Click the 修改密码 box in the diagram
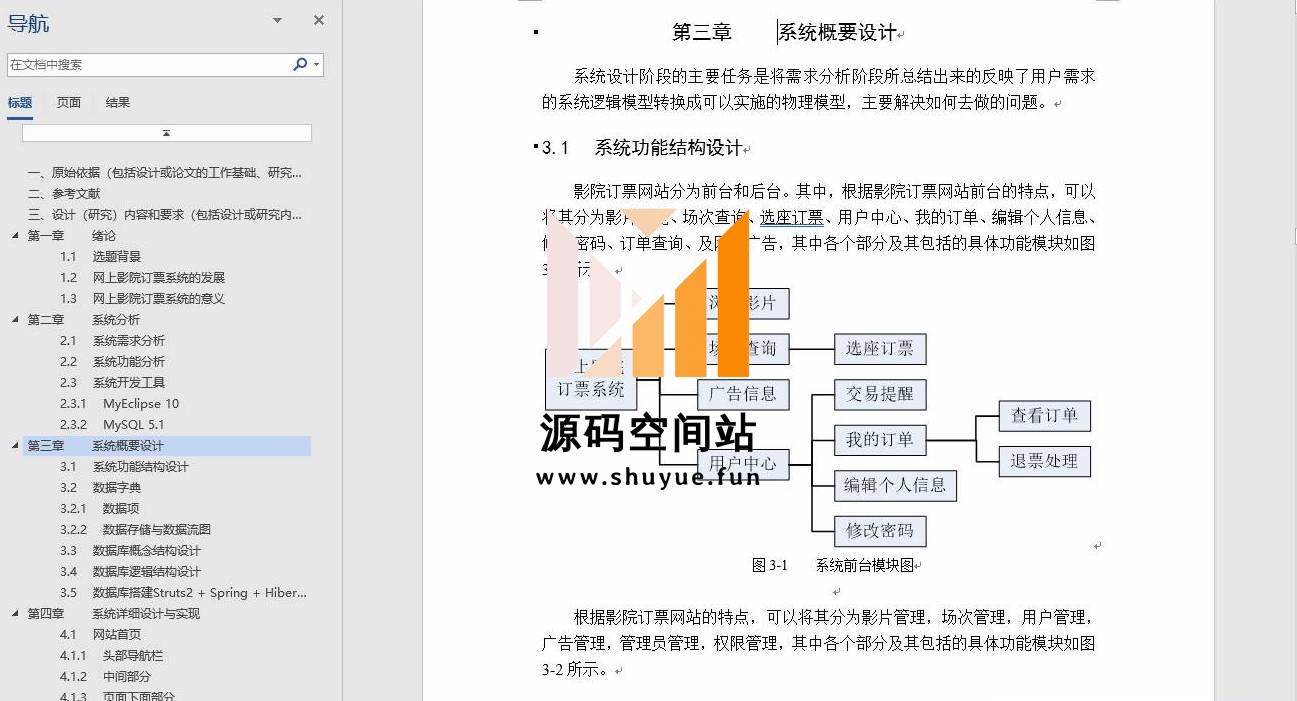Image resolution: width=1297 pixels, height=701 pixels. (880, 531)
